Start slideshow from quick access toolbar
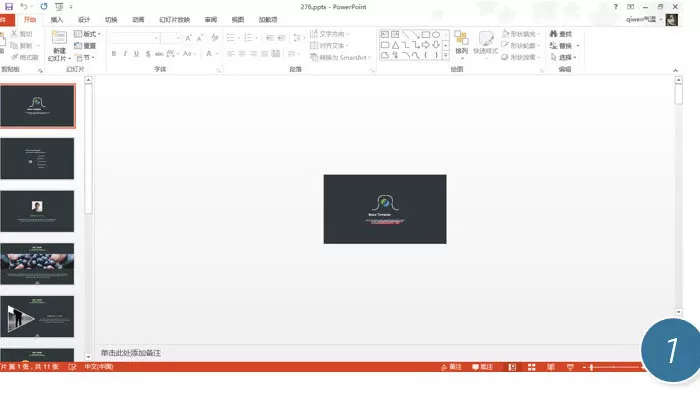Screen dimensions: 700x397 click(x=59, y=7)
